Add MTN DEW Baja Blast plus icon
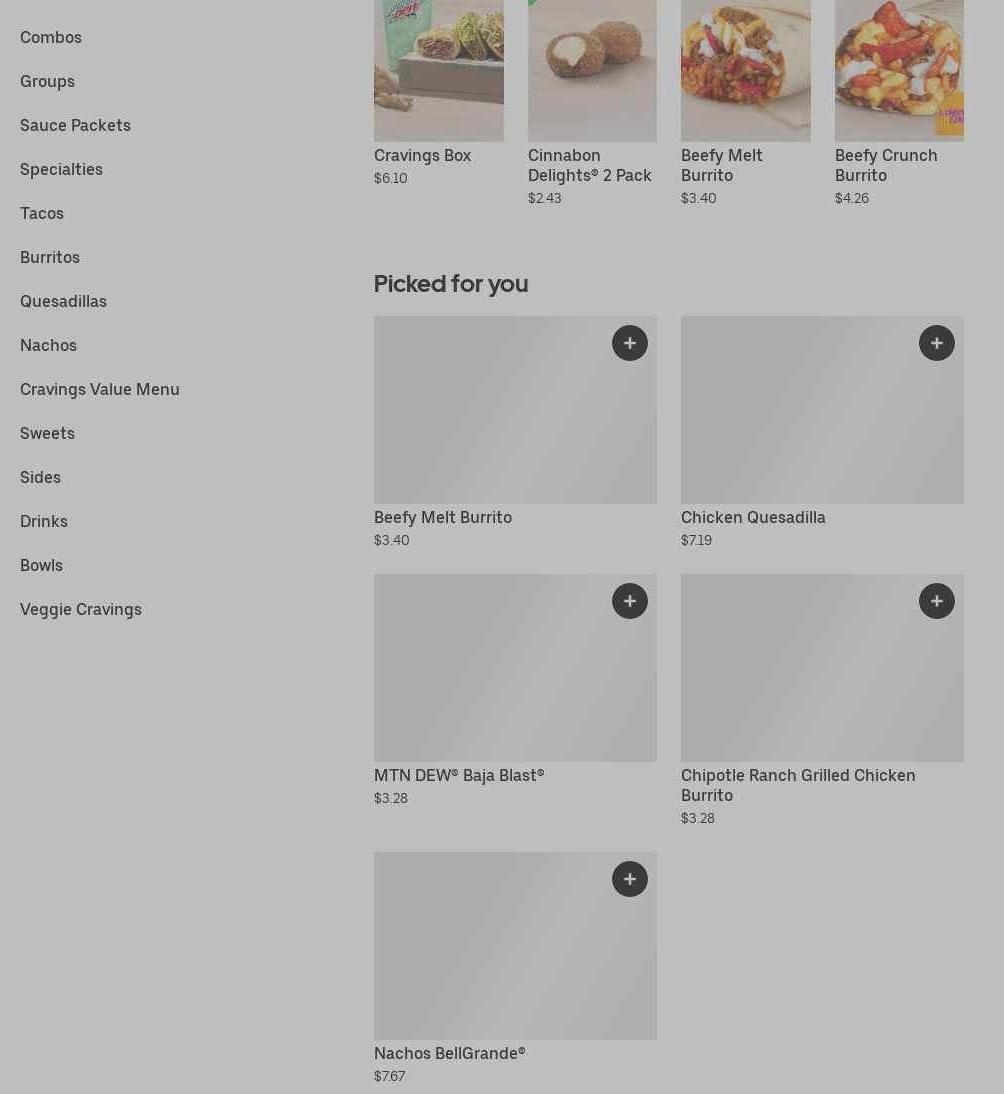The height and width of the screenshot is (1094, 1004). click(x=629, y=601)
